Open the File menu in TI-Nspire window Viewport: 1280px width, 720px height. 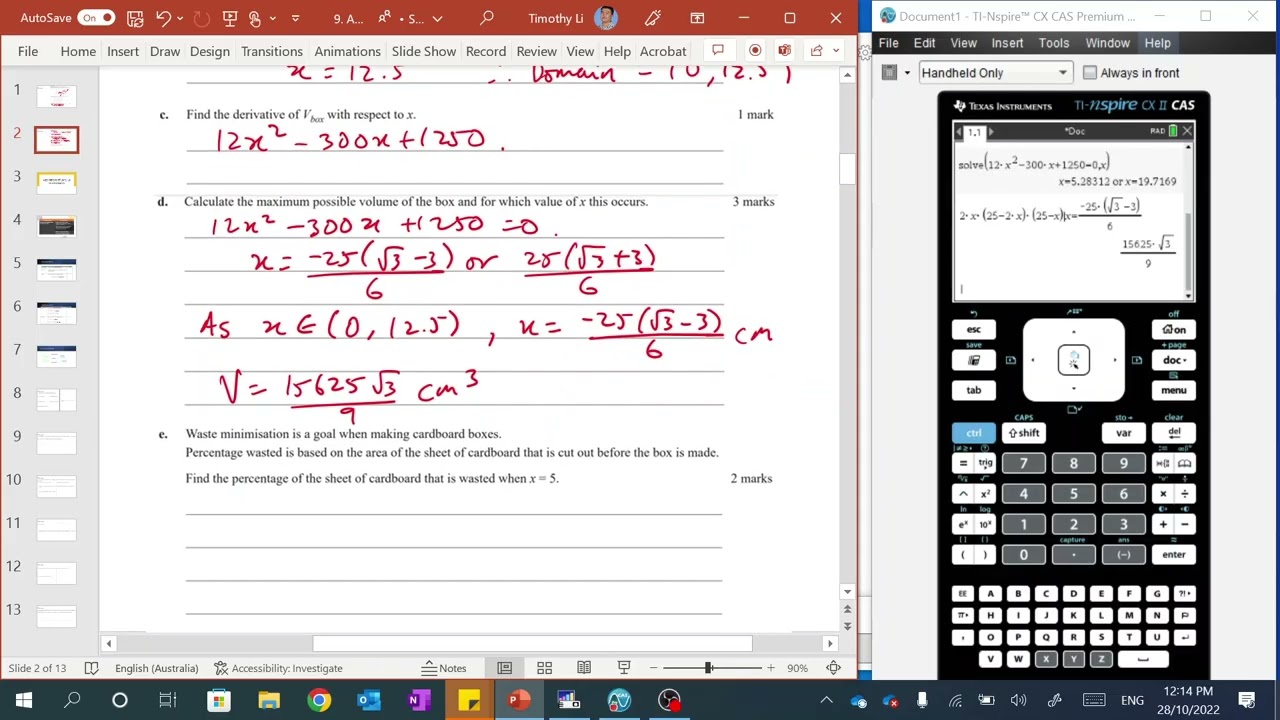(888, 43)
